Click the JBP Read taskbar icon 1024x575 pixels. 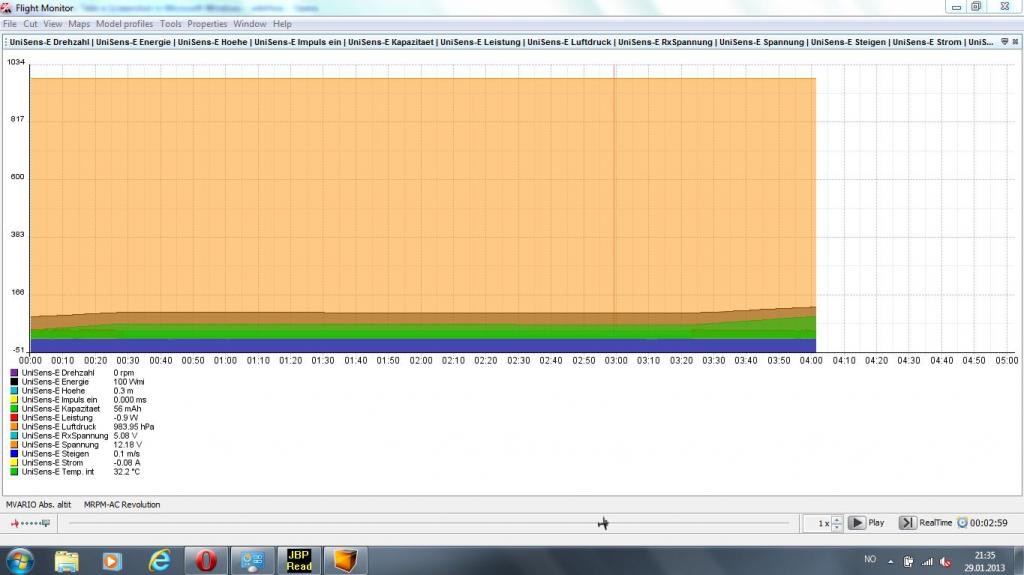coord(299,560)
